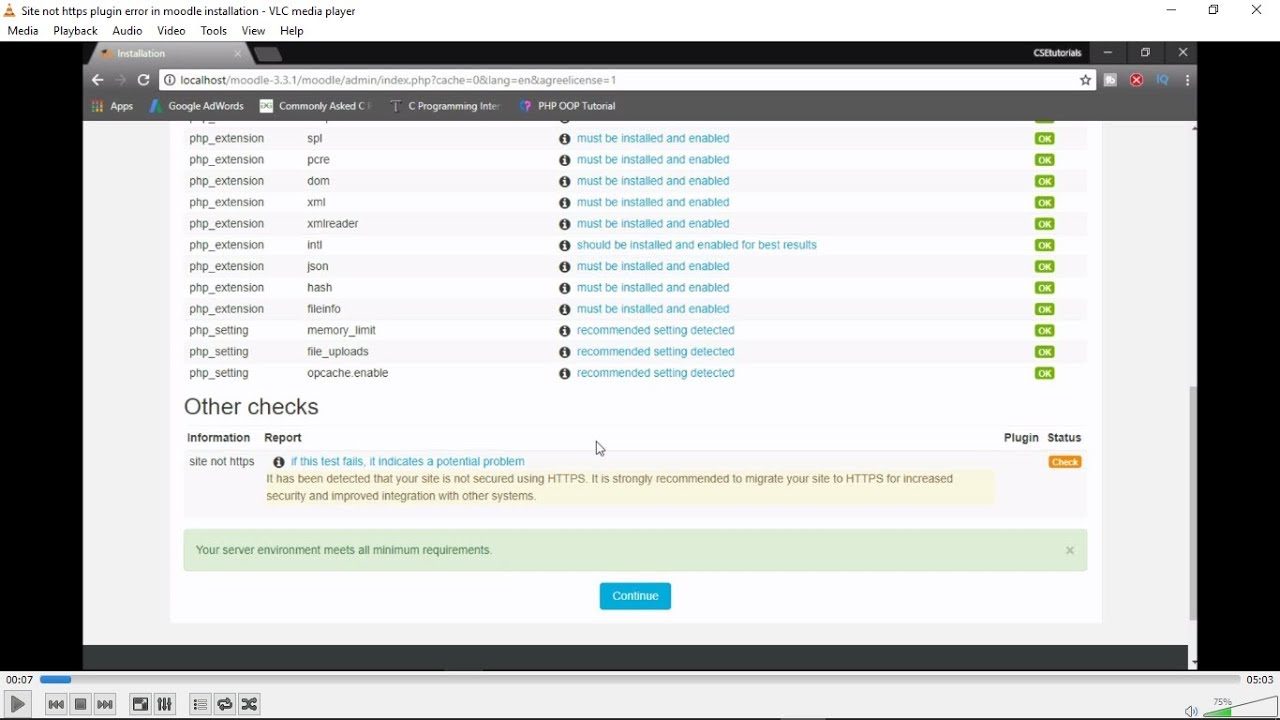Reload the Moodle installation page
Image resolution: width=1280 pixels, height=720 pixels.
[x=144, y=80]
